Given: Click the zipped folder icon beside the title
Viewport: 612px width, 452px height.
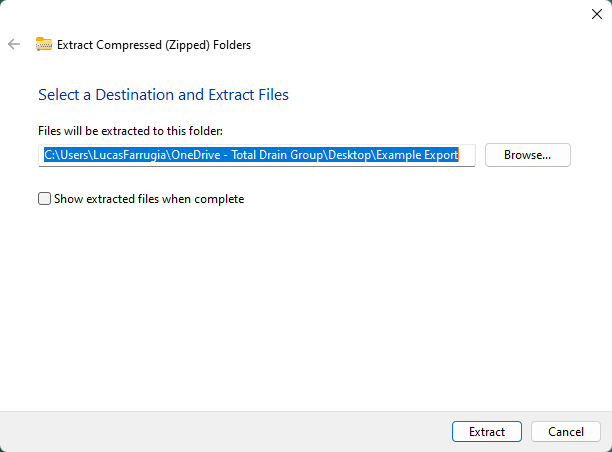Looking at the screenshot, I should pyautogui.click(x=44, y=44).
